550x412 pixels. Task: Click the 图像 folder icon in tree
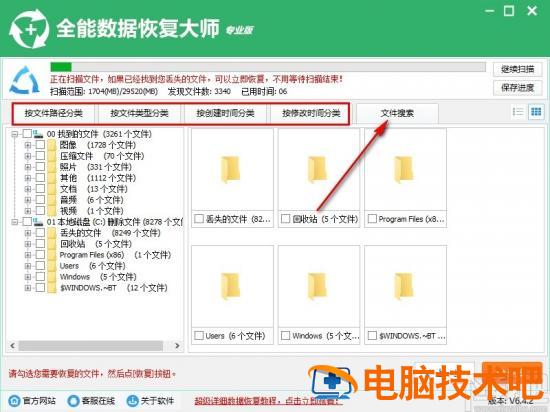(52, 145)
